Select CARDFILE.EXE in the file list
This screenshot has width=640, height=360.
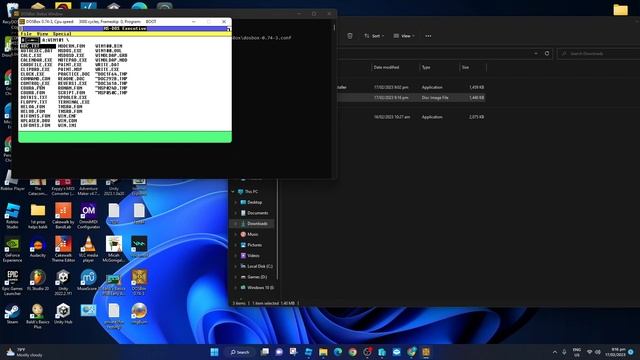tap(36, 65)
